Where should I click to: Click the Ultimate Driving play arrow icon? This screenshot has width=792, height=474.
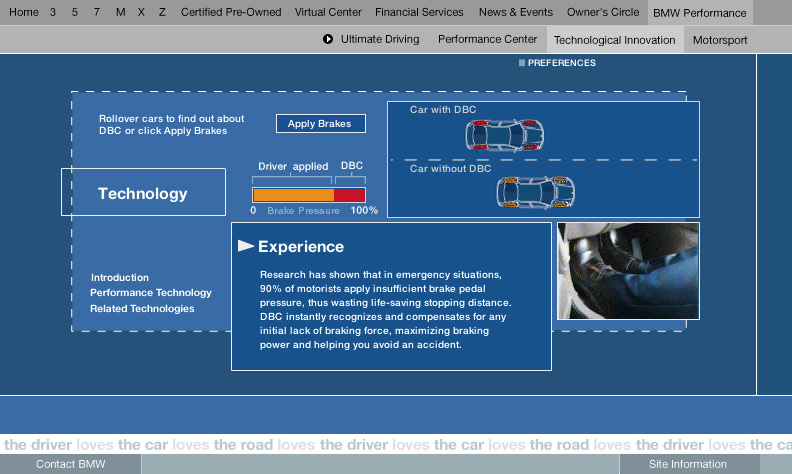click(328, 39)
